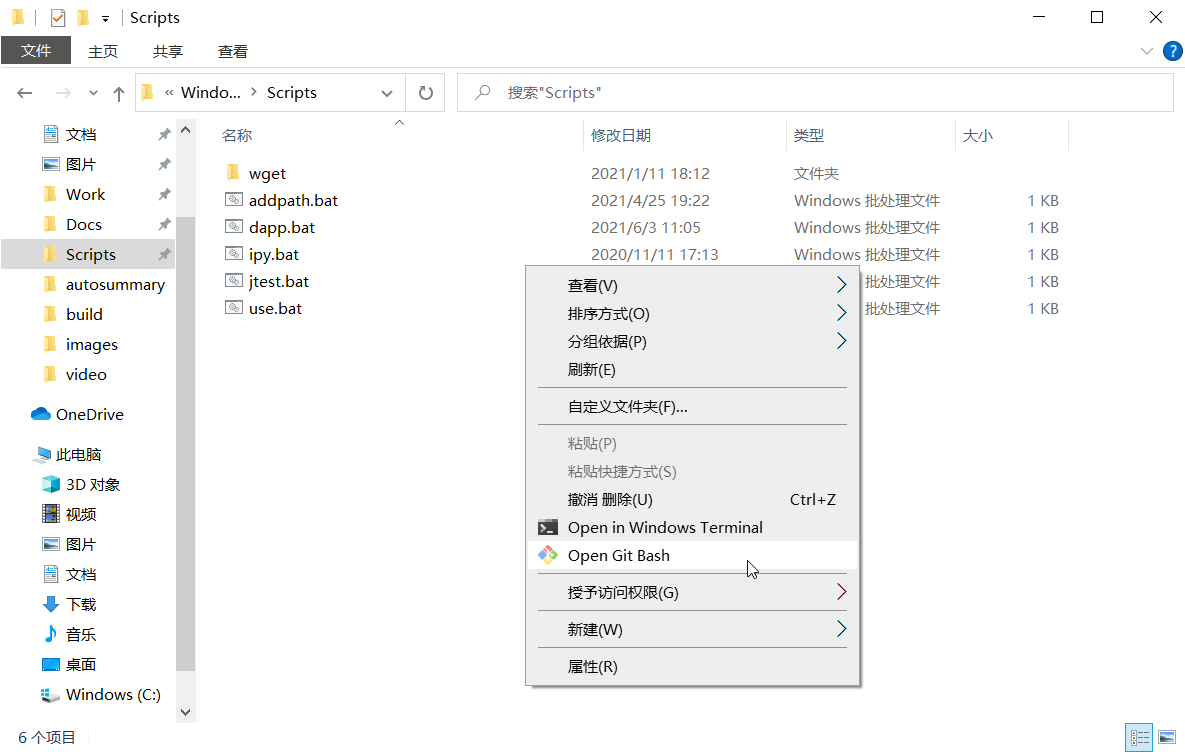The height and width of the screenshot is (752, 1185).
Task: Sort files by the 名称 column
Action: (237, 135)
